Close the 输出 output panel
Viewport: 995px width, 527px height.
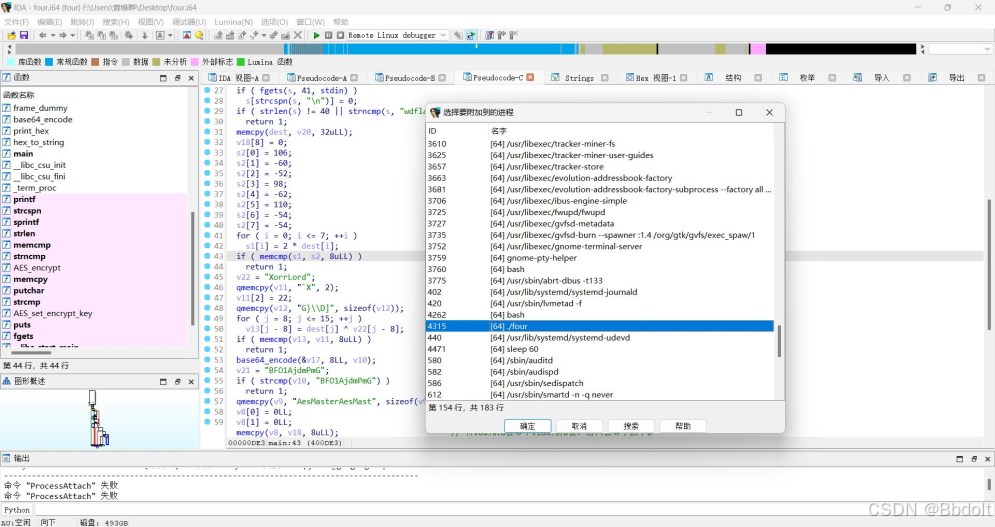coord(987,458)
